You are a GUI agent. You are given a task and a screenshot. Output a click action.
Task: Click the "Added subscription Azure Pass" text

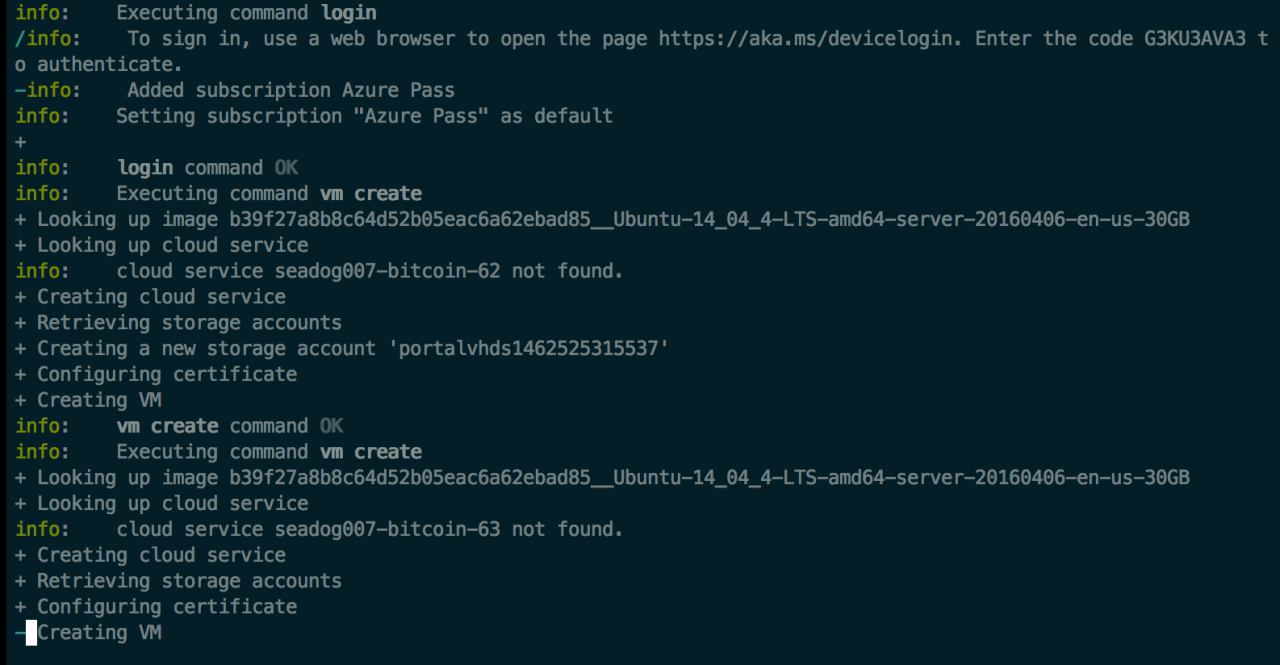point(290,91)
